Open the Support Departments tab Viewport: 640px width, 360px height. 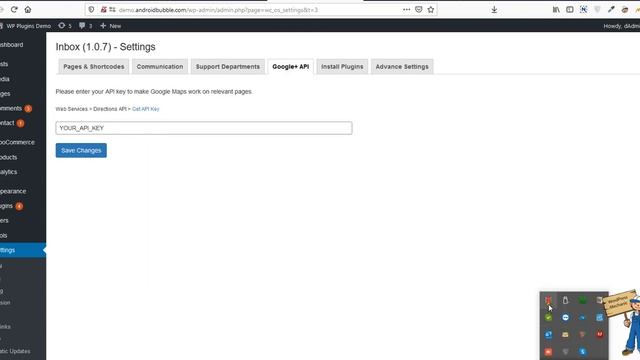tap(227, 67)
